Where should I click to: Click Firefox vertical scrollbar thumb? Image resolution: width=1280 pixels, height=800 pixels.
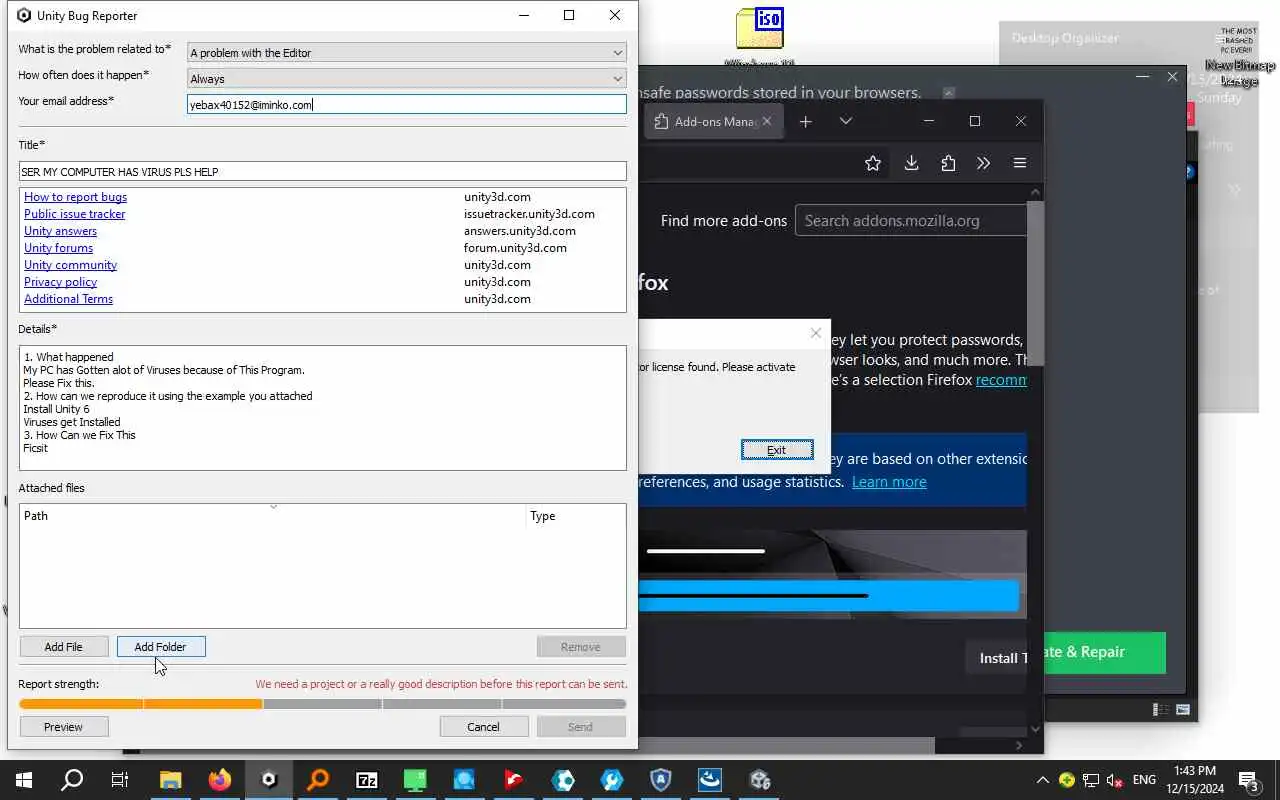tap(1035, 283)
